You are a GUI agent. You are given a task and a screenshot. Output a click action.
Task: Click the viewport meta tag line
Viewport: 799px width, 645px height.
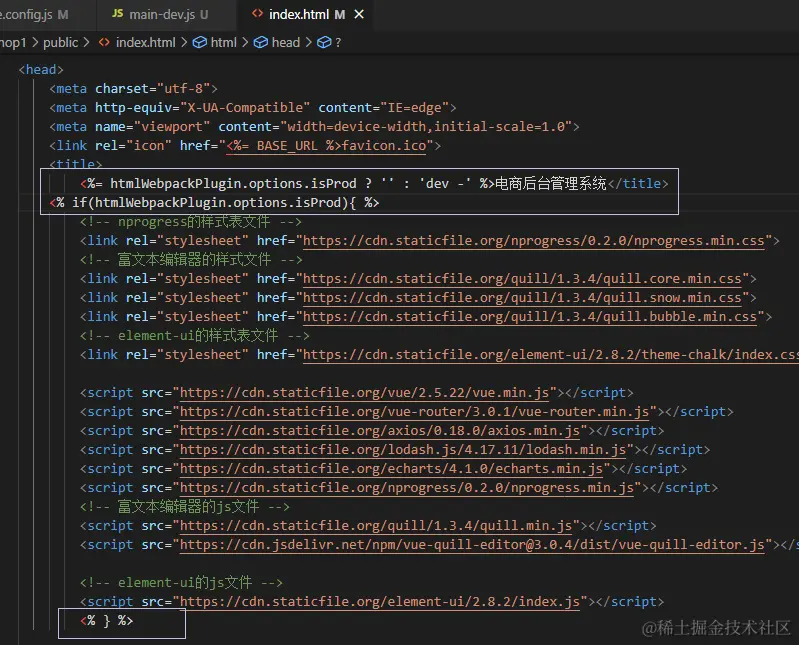tap(314, 126)
